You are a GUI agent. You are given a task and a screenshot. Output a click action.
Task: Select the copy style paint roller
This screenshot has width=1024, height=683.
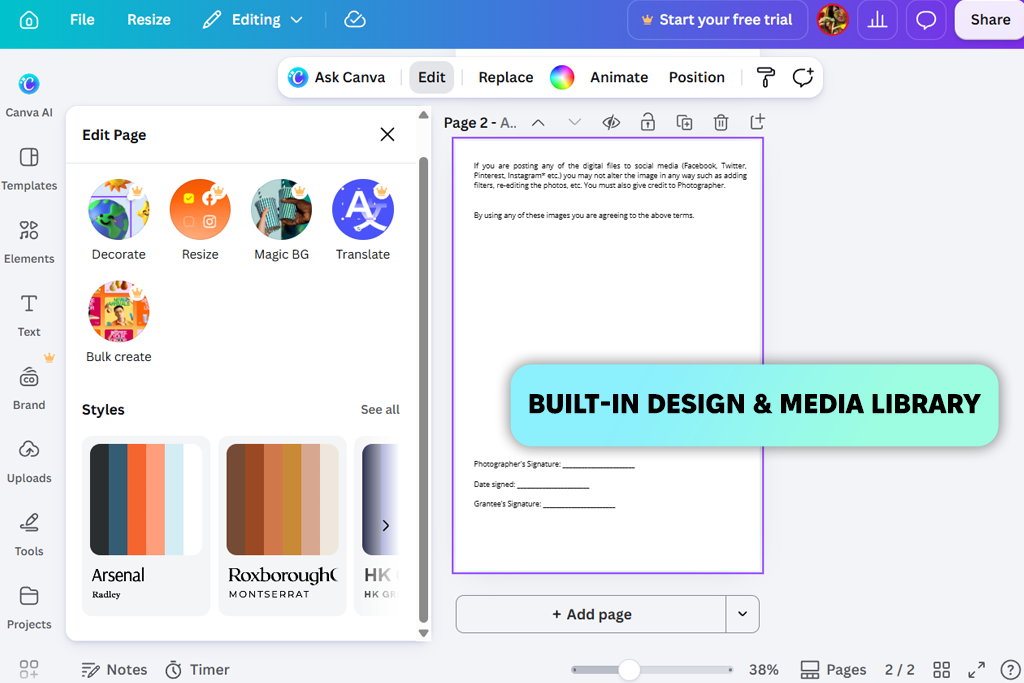coord(765,77)
